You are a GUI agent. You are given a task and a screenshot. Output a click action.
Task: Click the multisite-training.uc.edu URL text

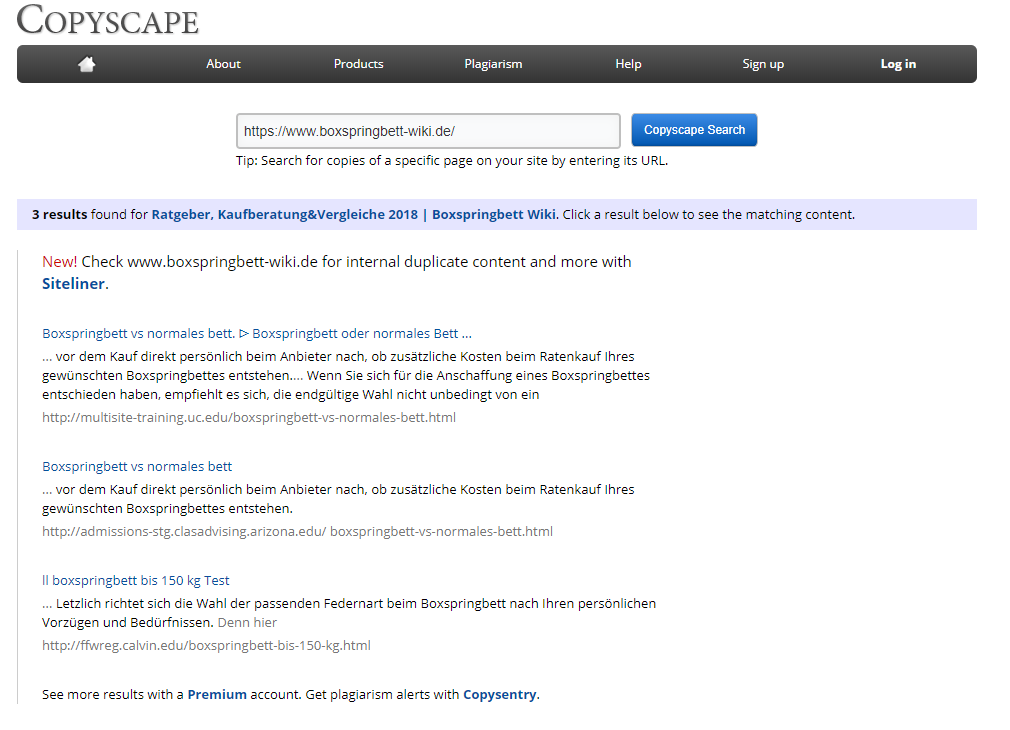pos(249,418)
